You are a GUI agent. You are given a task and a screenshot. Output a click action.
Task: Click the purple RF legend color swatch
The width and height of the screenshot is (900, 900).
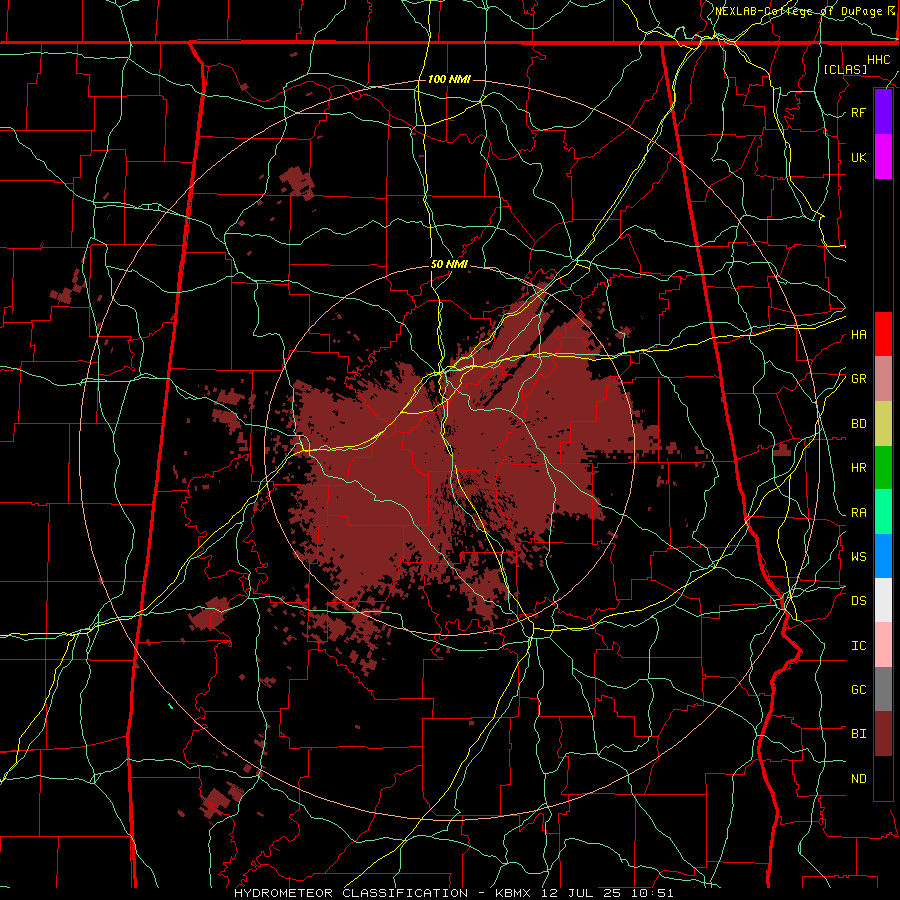pyautogui.click(x=883, y=112)
